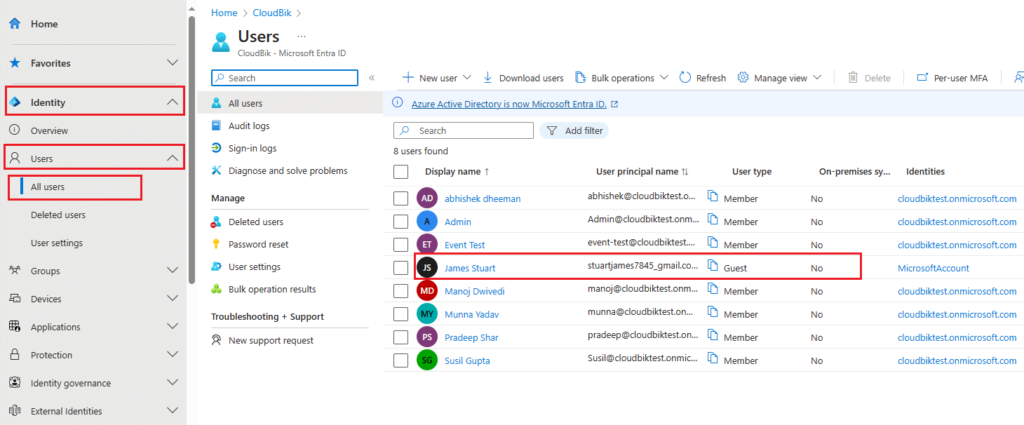
Task: Expand the Devices section chevron
Action: 172,298
